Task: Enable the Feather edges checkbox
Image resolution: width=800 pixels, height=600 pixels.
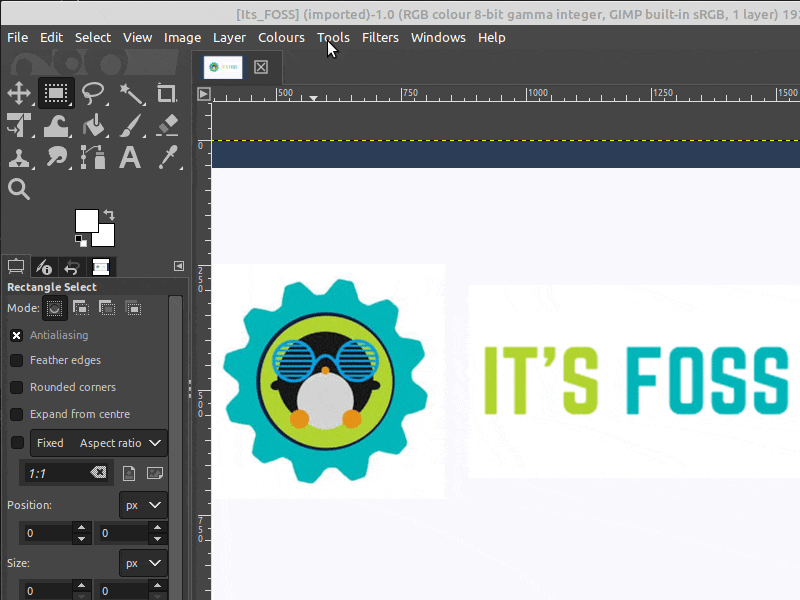Action: click(x=17, y=360)
